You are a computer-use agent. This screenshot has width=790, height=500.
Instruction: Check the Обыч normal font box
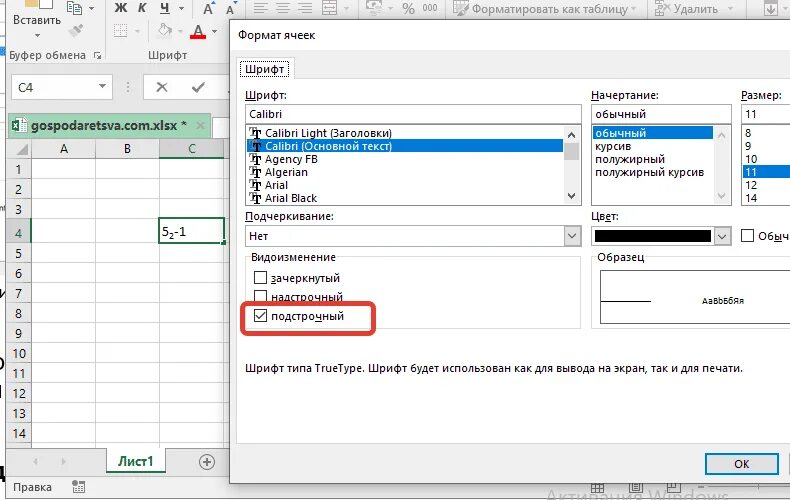click(x=748, y=235)
